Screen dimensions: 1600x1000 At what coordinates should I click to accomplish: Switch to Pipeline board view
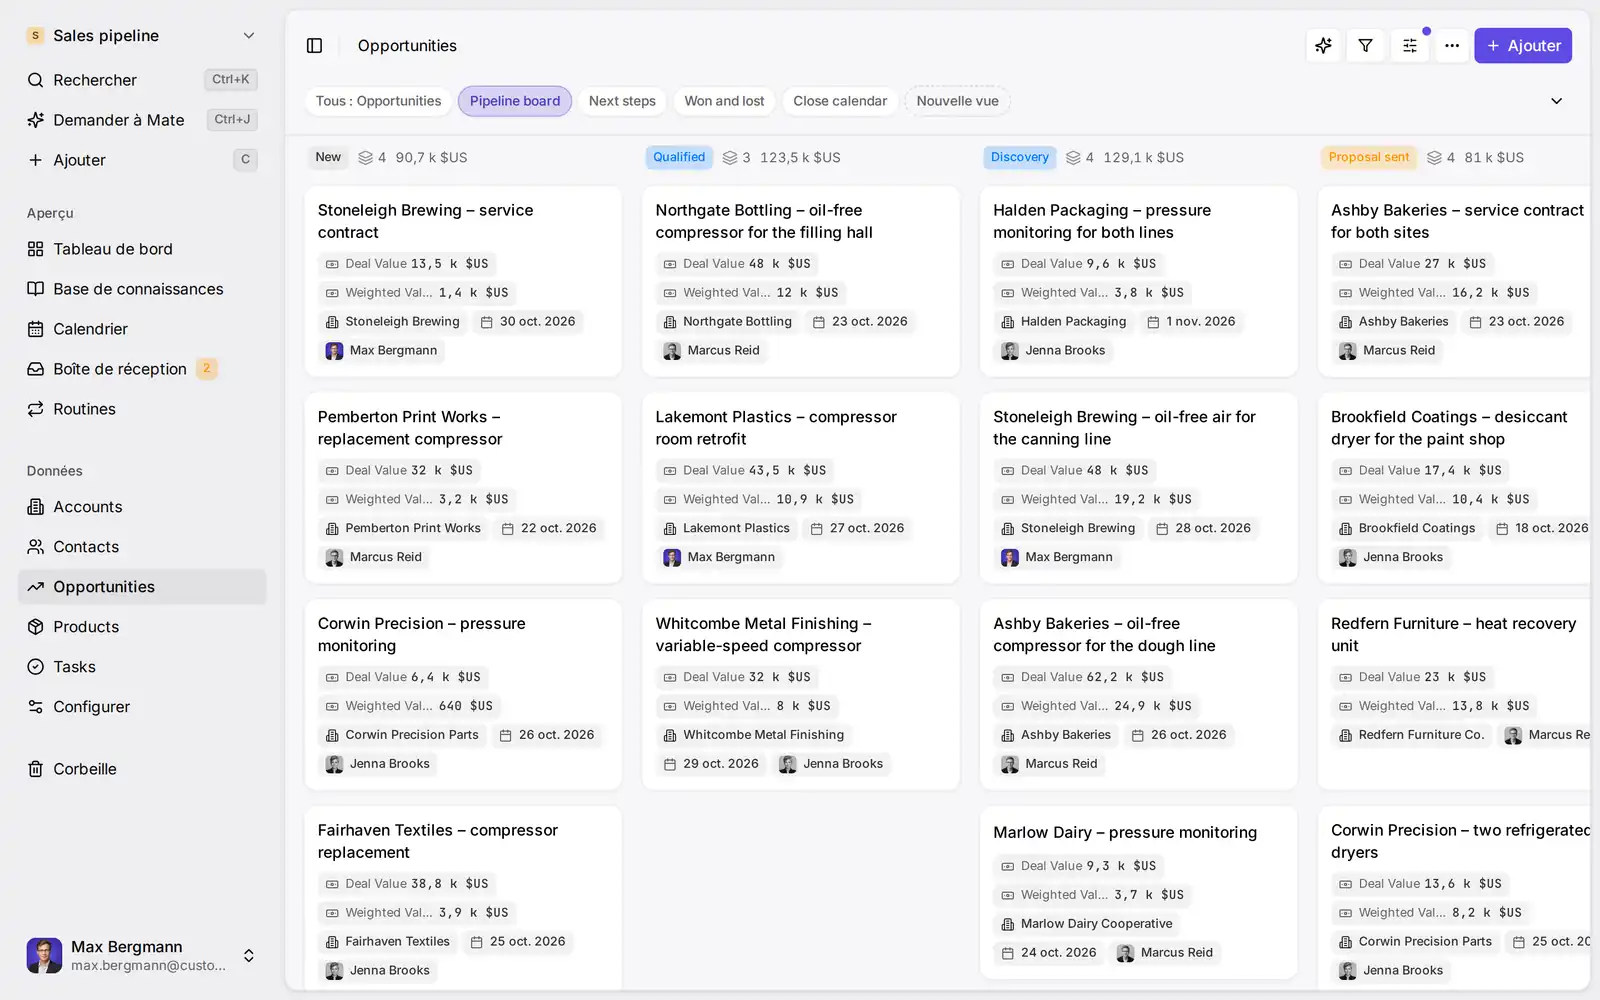tap(515, 101)
